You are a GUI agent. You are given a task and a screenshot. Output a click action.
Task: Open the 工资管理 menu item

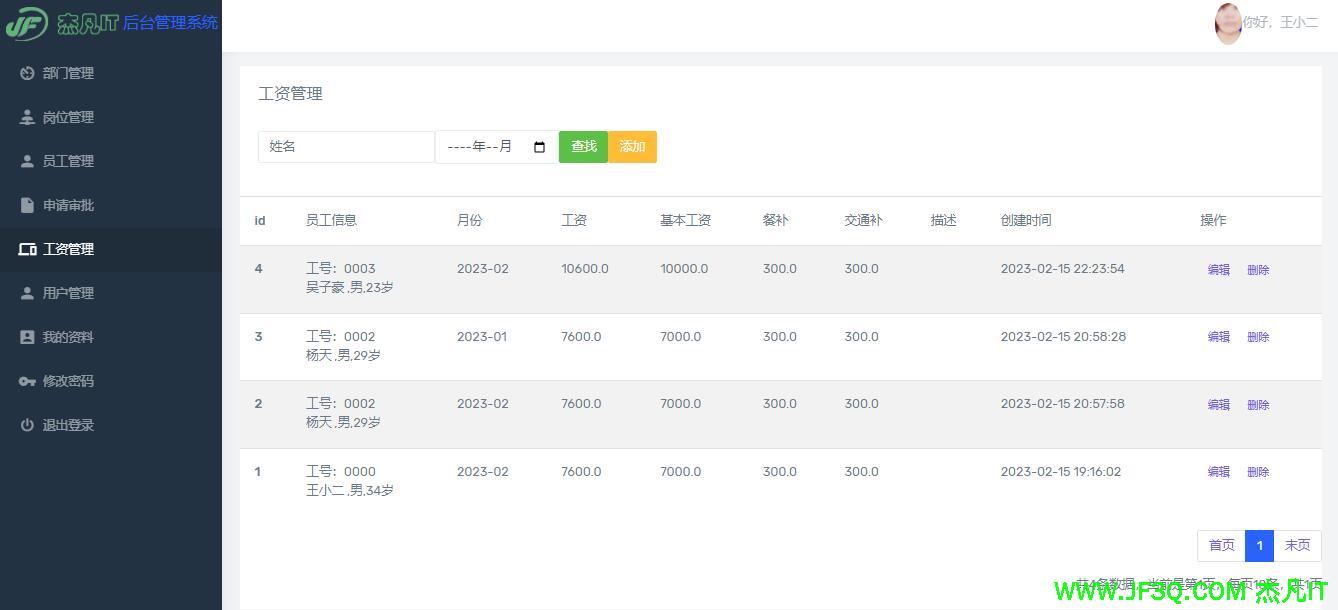point(68,249)
